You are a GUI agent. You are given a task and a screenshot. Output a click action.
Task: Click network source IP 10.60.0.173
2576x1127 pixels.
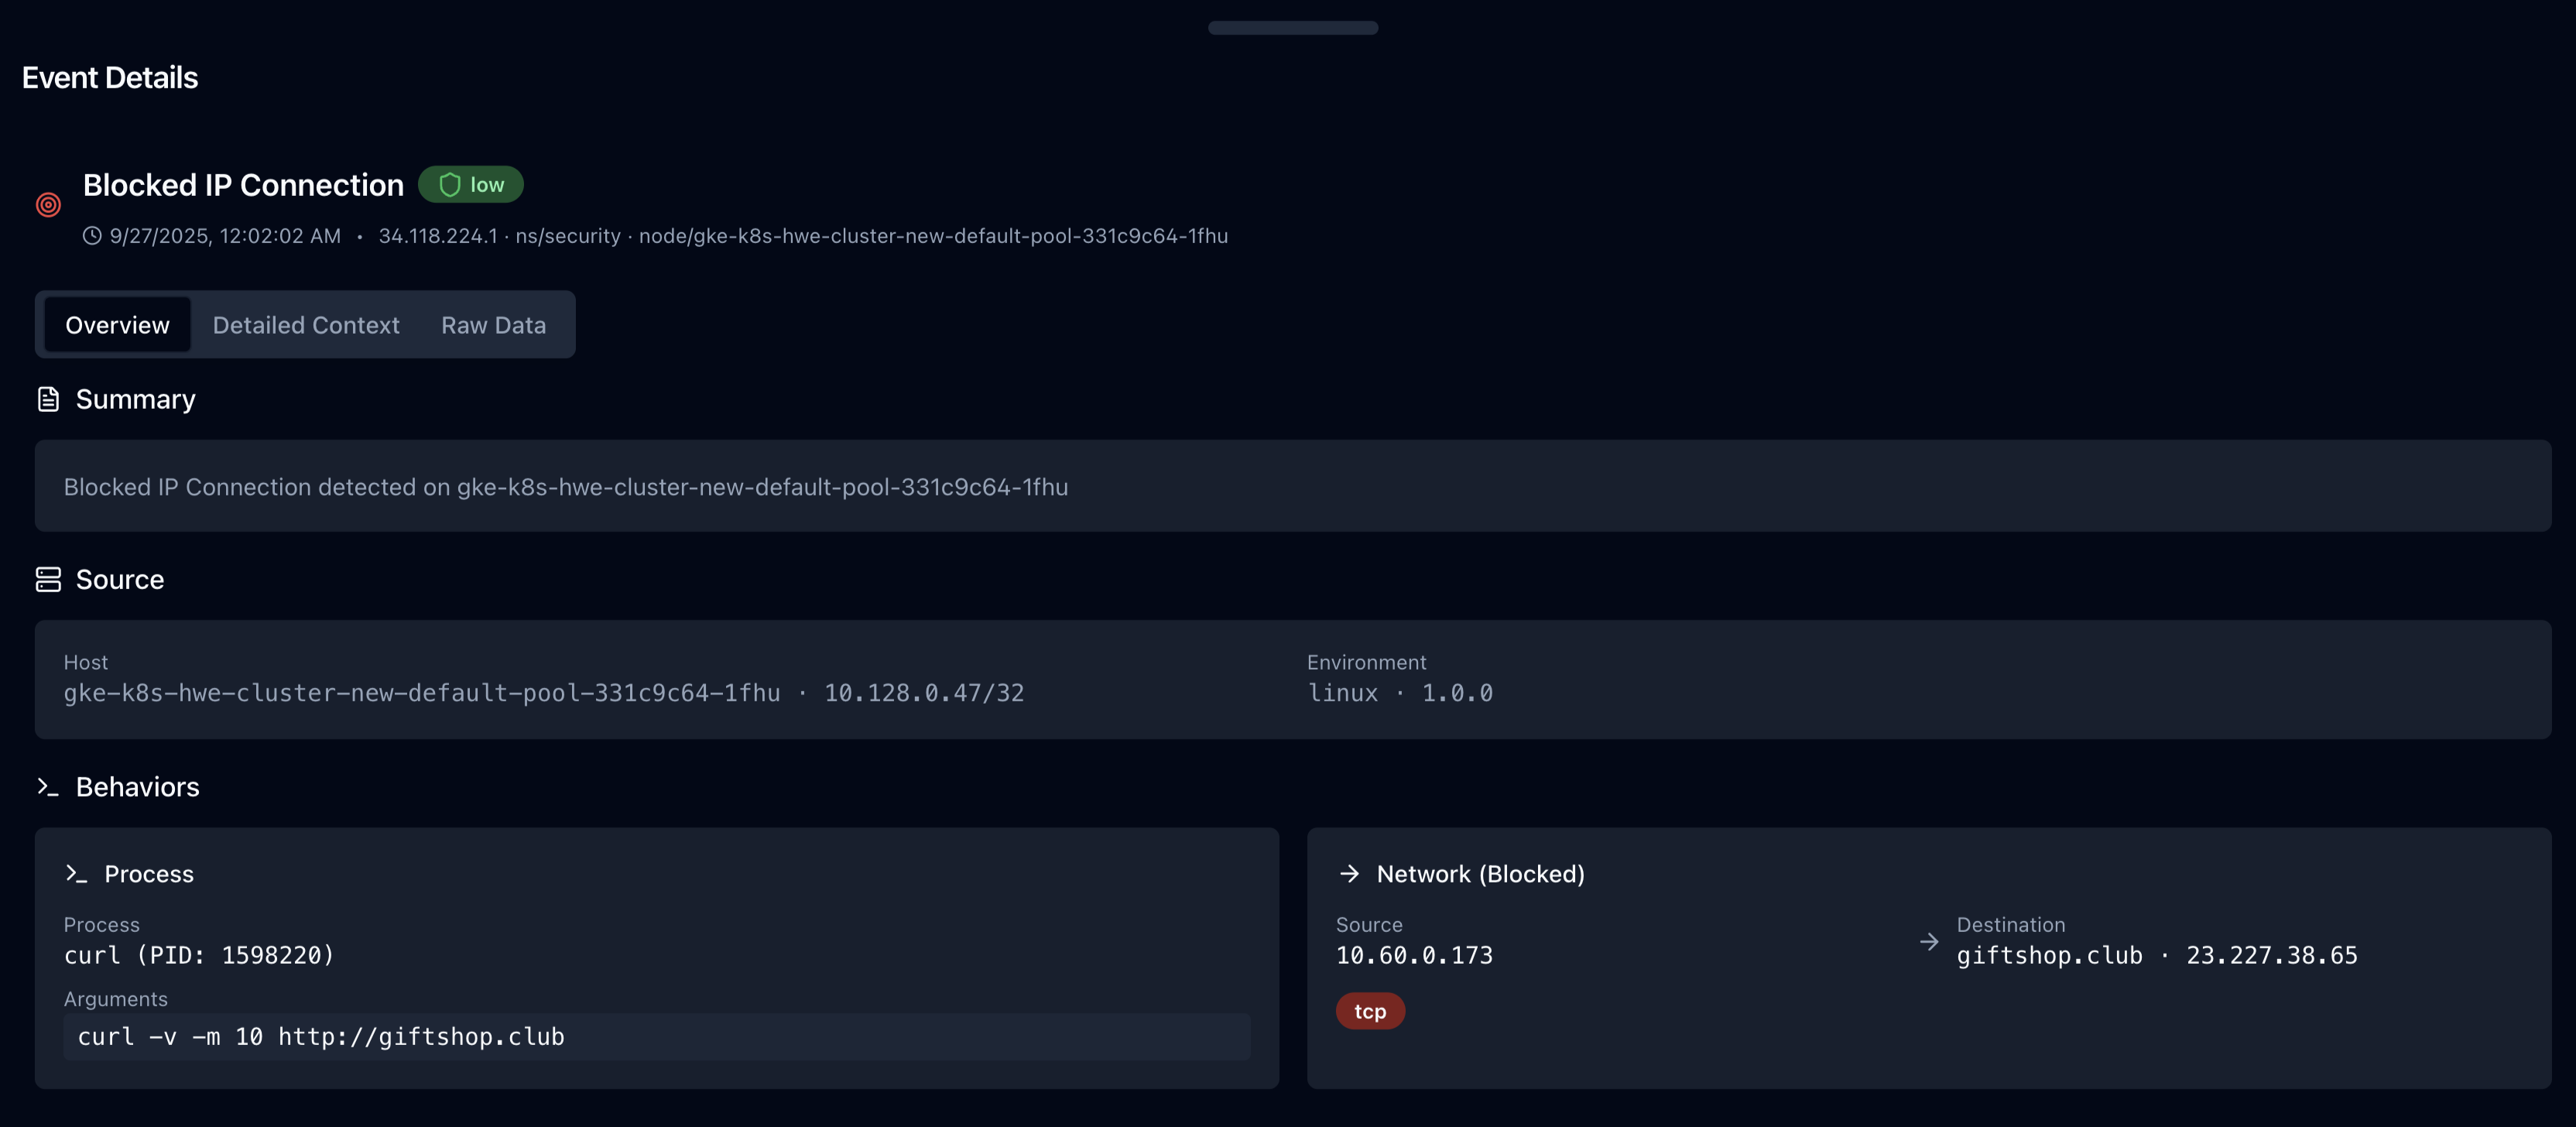(x=1414, y=955)
